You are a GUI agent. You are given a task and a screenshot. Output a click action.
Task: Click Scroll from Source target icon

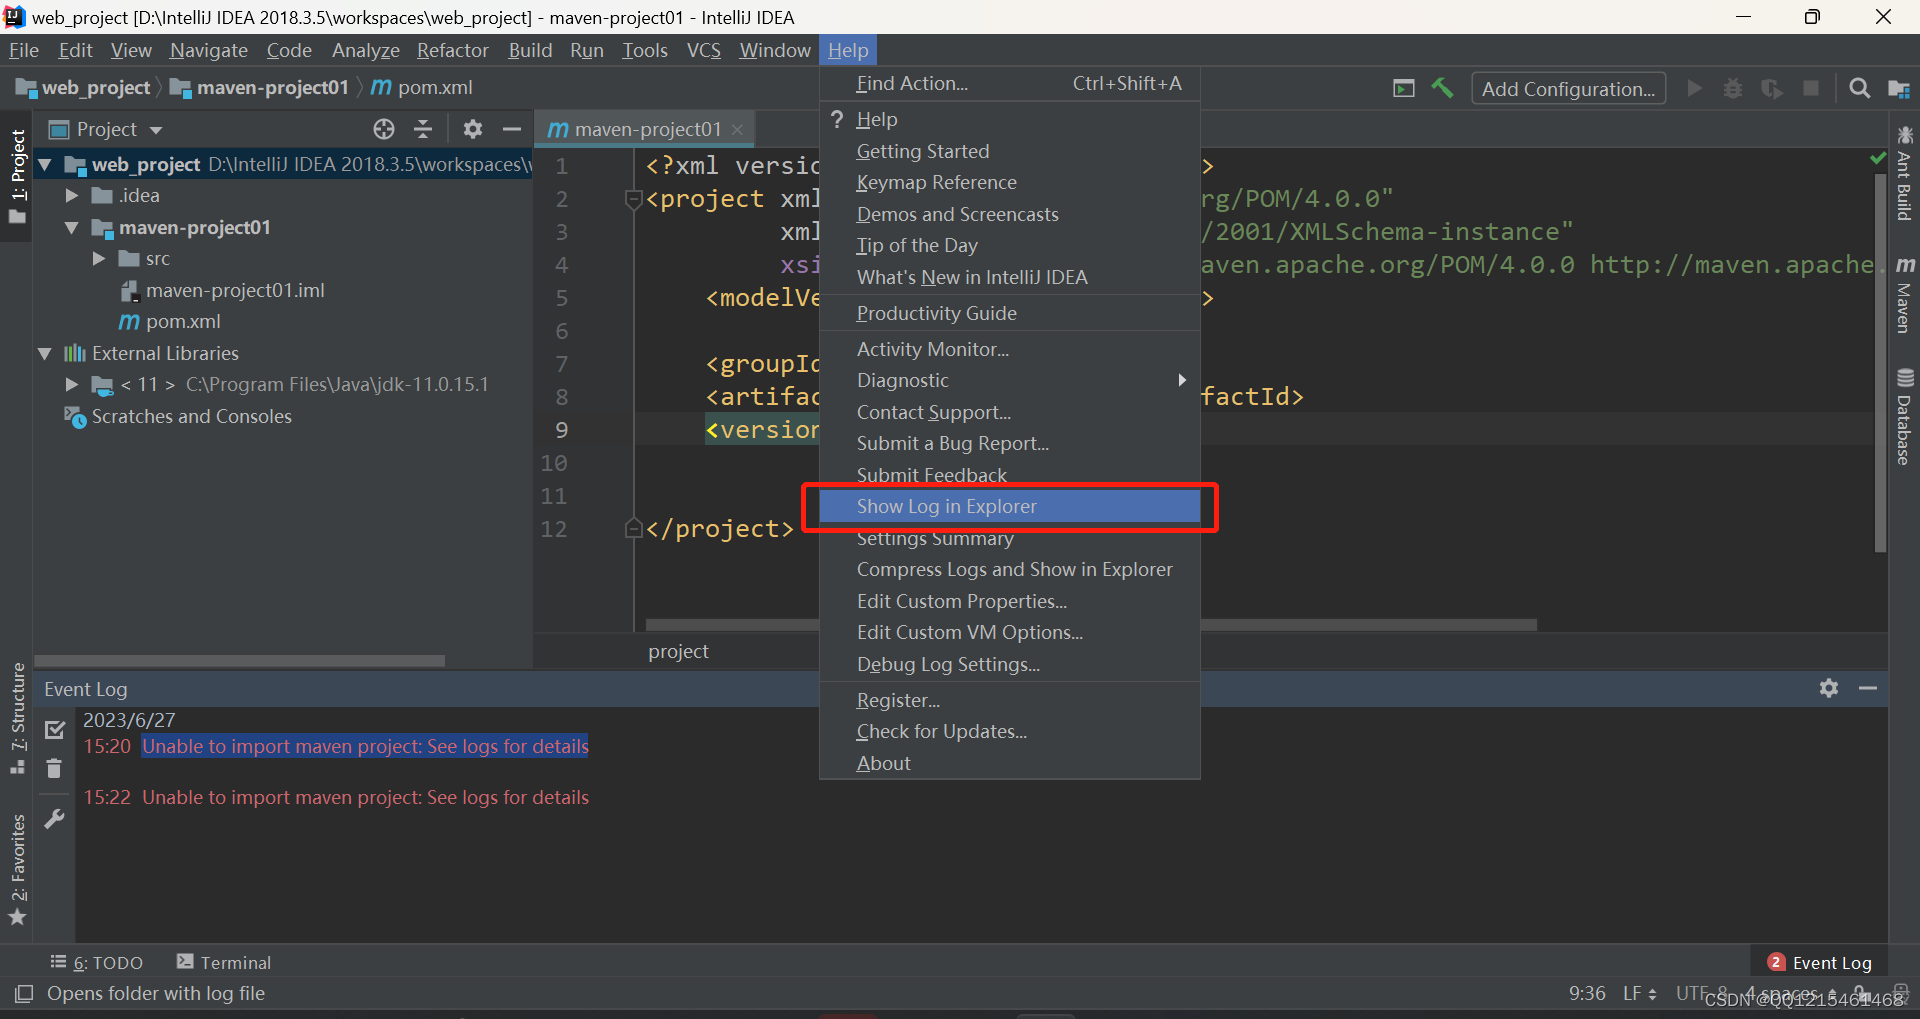point(384,129)
